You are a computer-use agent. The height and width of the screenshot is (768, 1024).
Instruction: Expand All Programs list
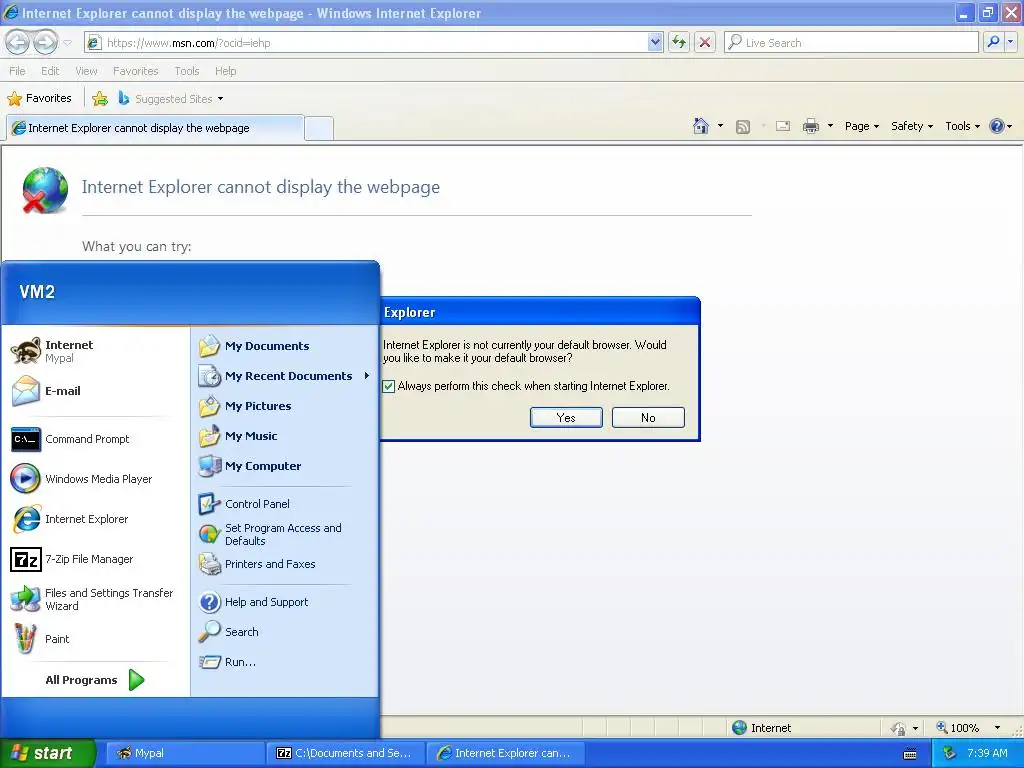(95, 680)
